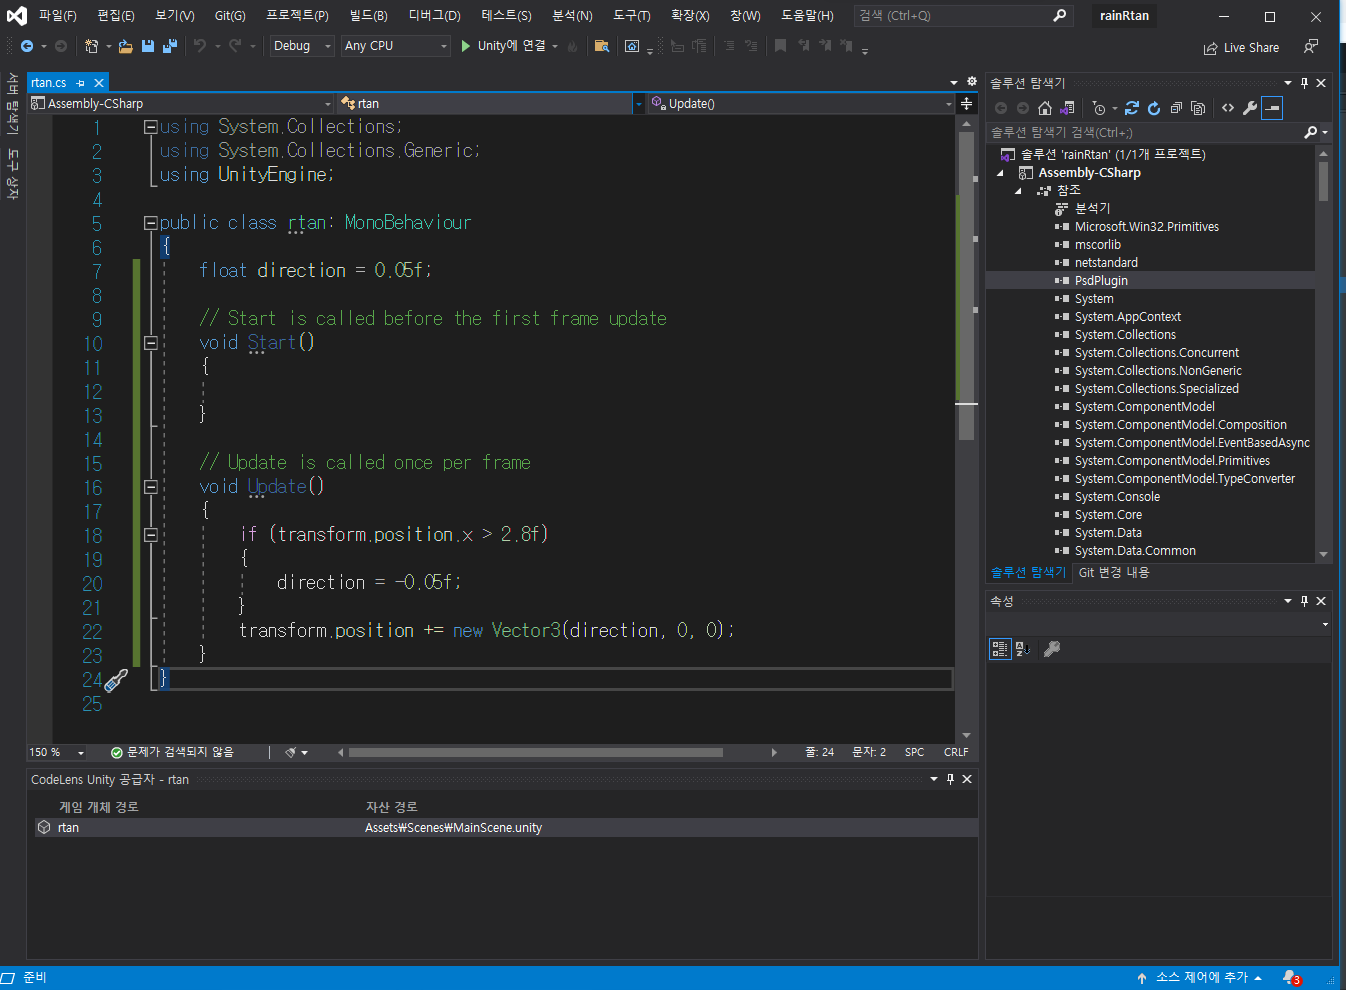Image resolution: width=1346 pixels, height=990 pixels.
Task: Click the undo arrow icon
Action: tap(200, 46)
